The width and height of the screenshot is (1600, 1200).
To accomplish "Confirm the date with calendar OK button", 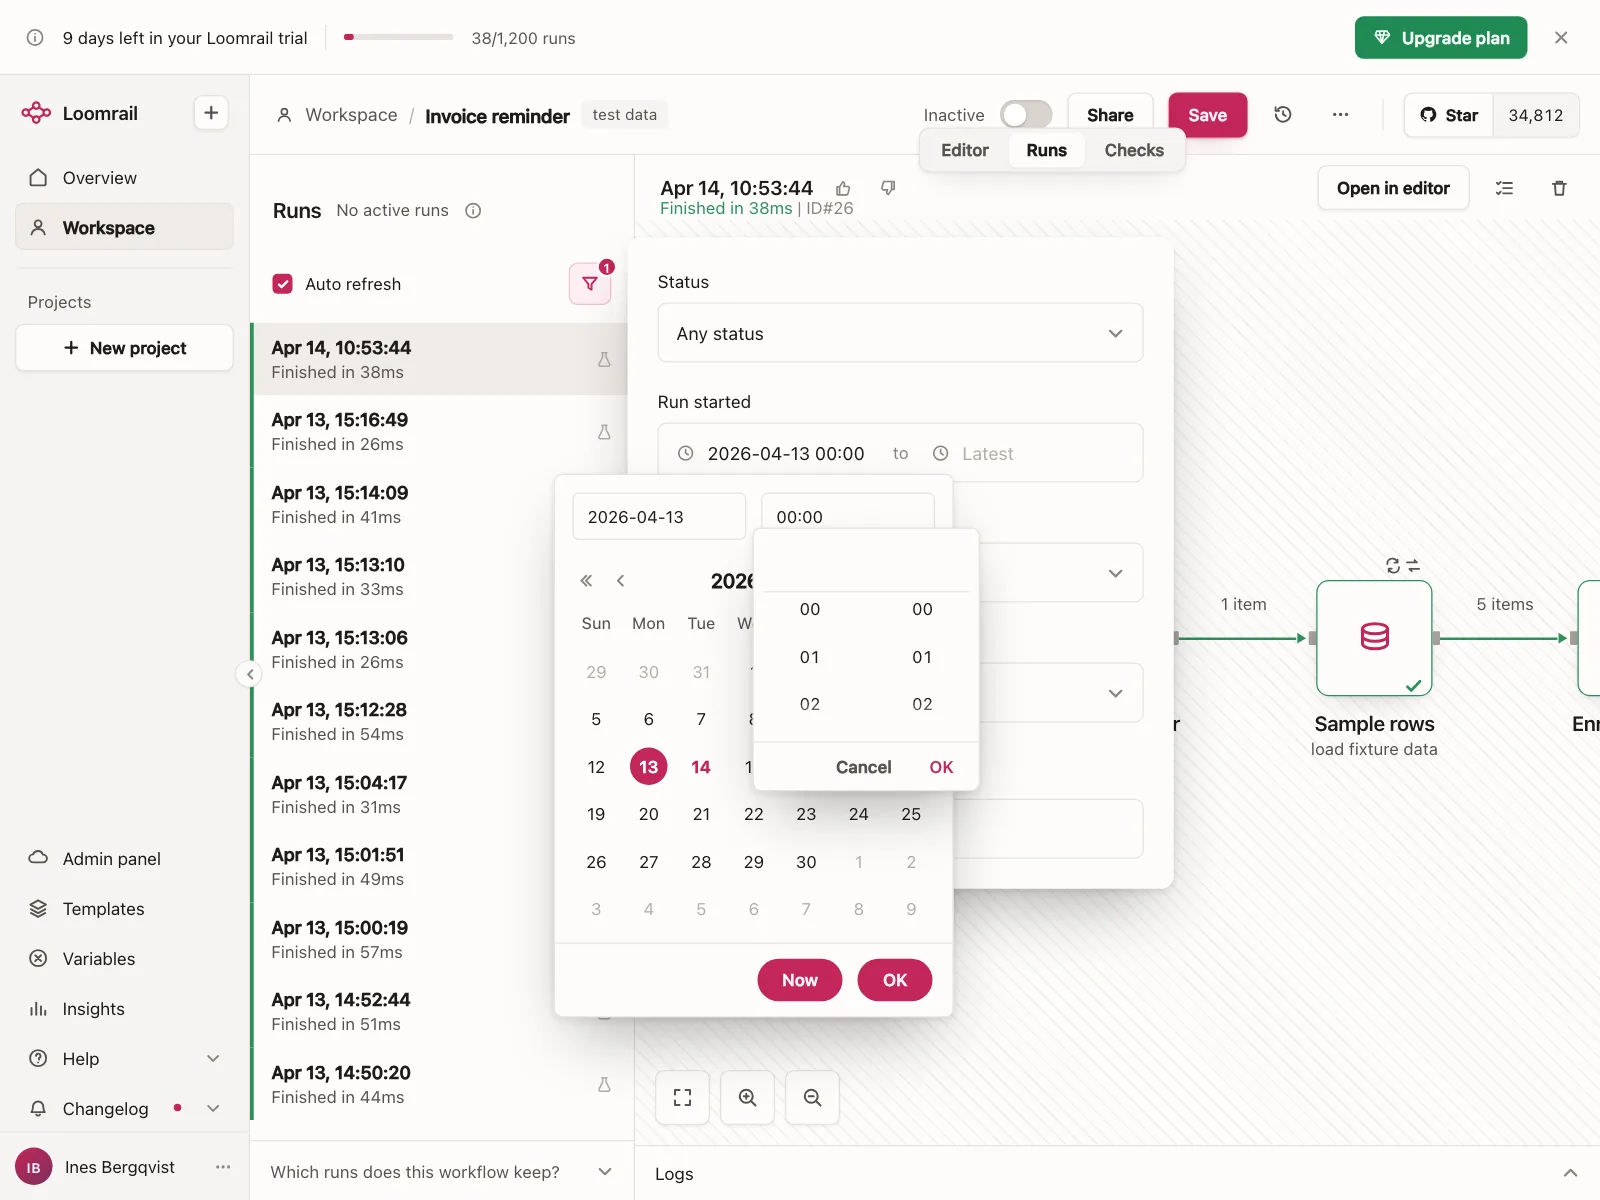I will coord(895,980).
